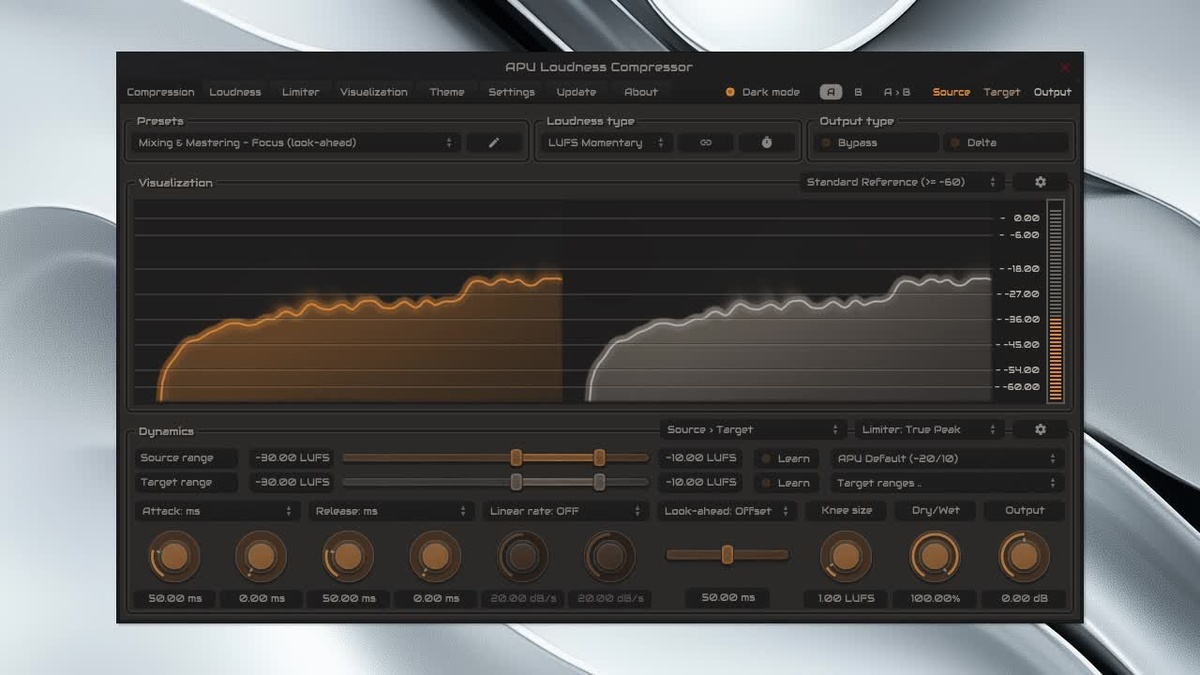Screen dimensions: 1200x675
Task: Click the Dry/Wet knob
Action: (x=935, y=557)
